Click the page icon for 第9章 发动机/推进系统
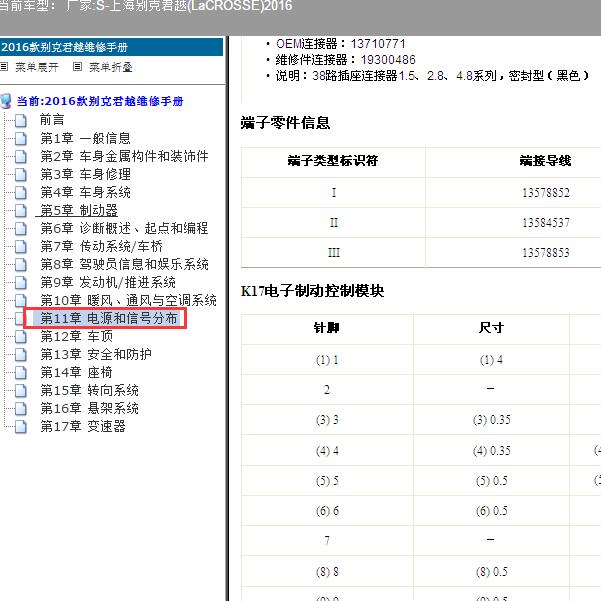 pos(21,282)
